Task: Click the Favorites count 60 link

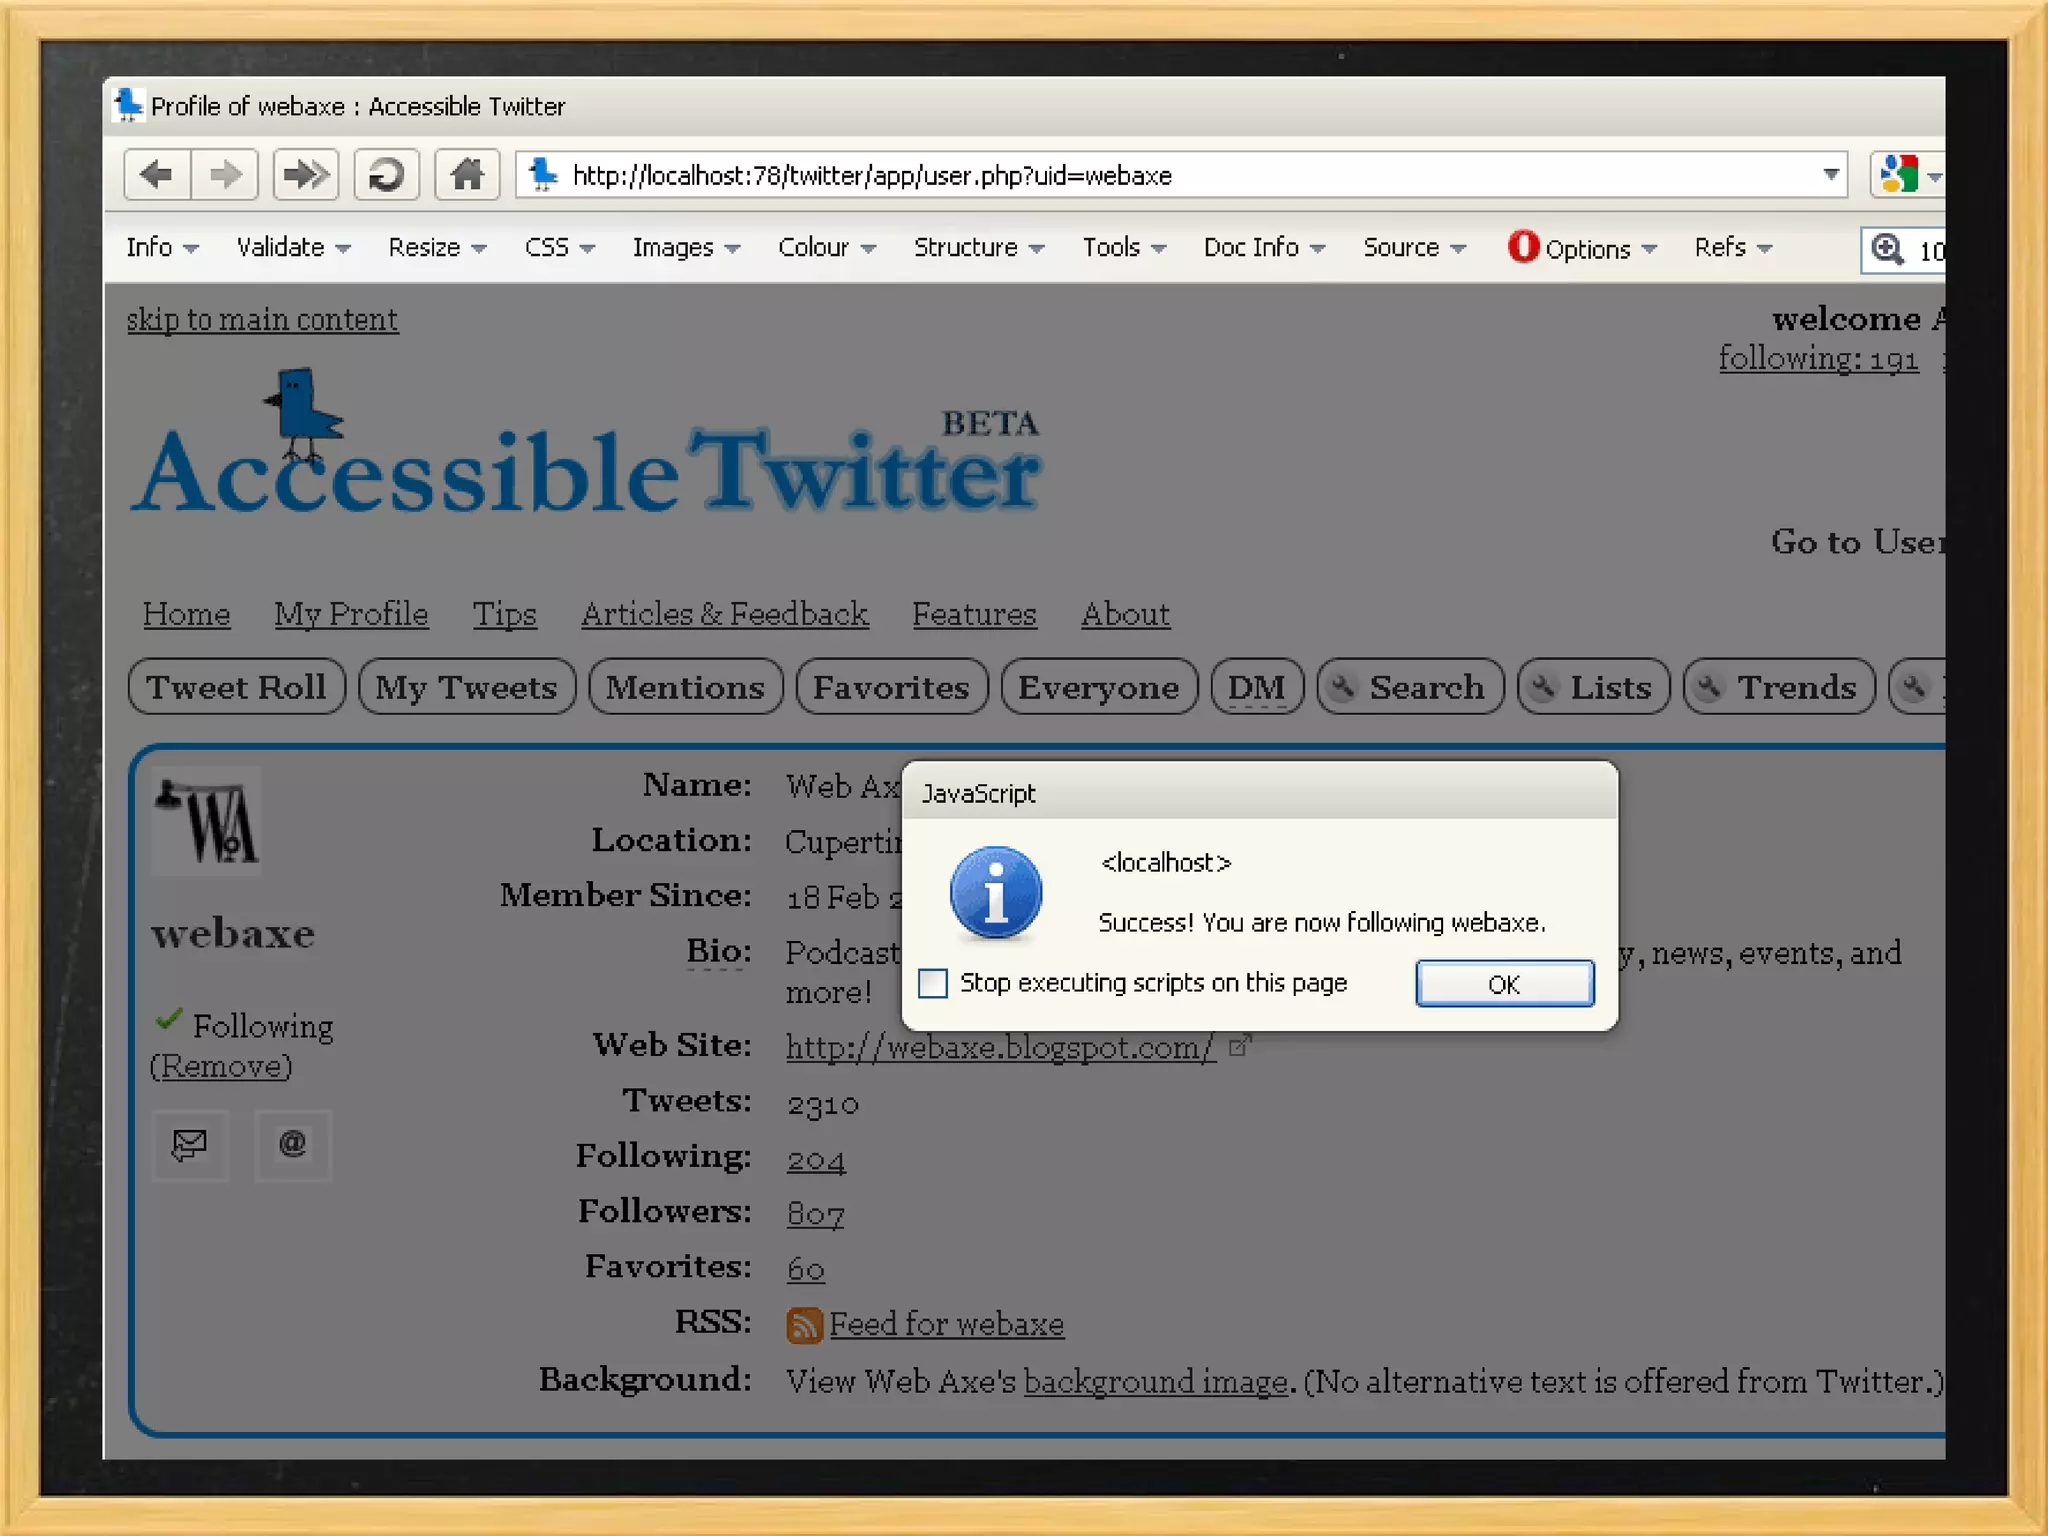Action: click(x=805, y=1269)
